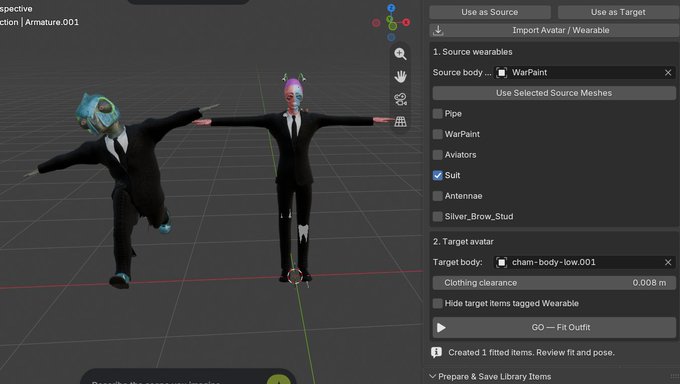Click the blue Z axis gizmo ball

click(391, 8)
